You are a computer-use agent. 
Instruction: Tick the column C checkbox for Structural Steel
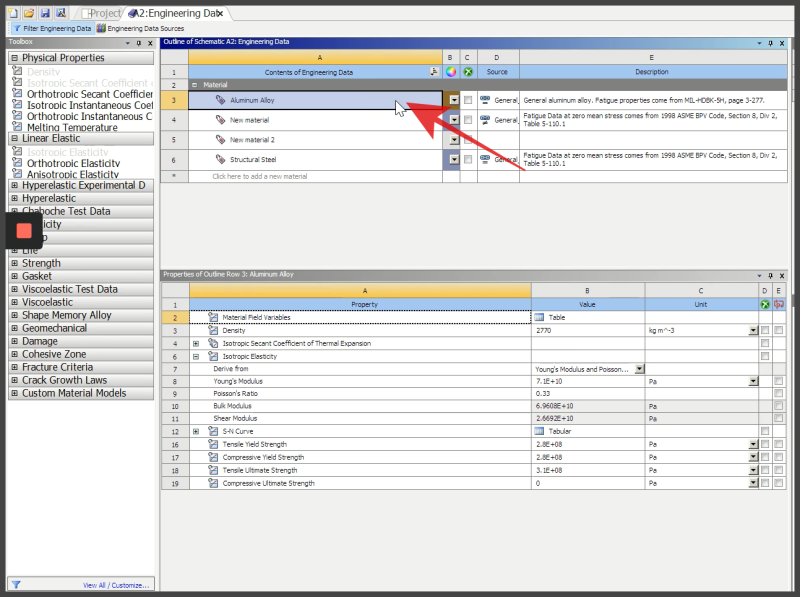[468, 159]
